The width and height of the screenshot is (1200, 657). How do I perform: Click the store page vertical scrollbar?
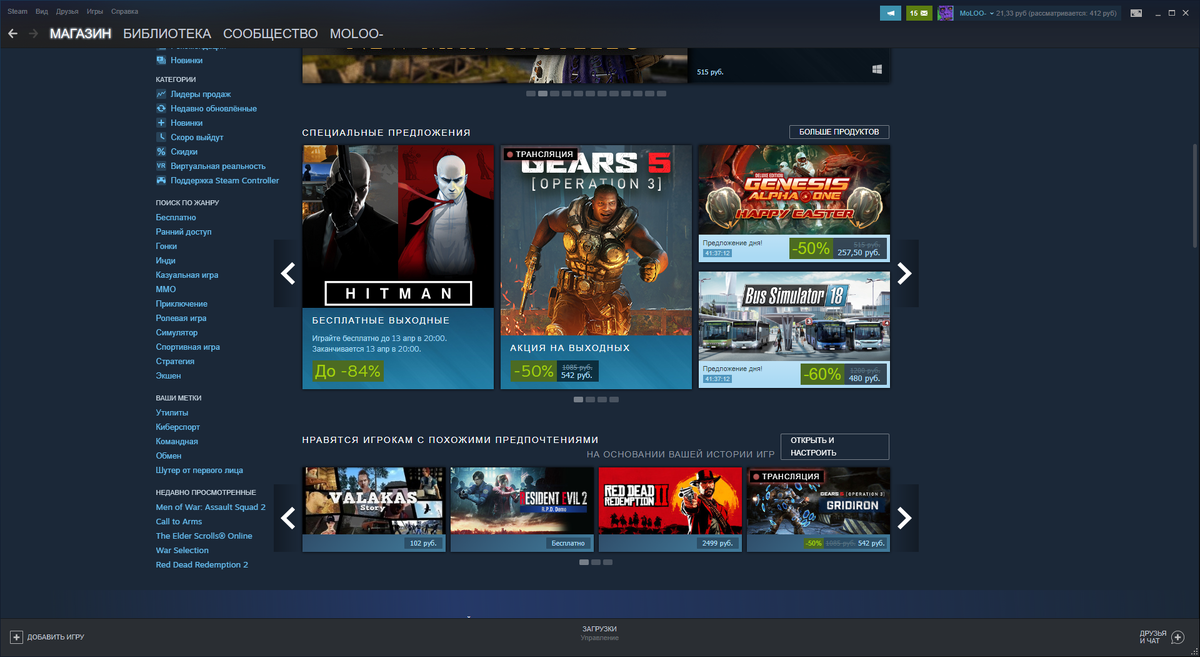pyautogui.click(x=1194, y=195)
